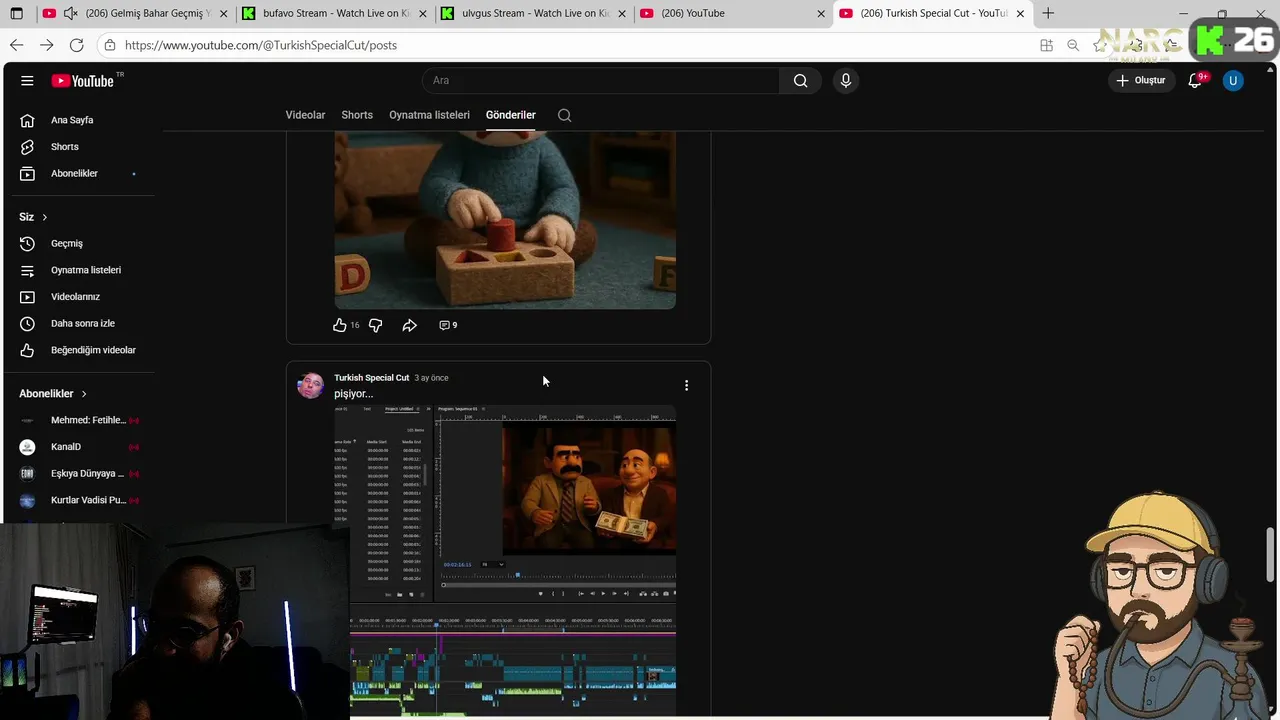Go back in the browser
The image size is (1280, 720).
click(x=16, y=45)
